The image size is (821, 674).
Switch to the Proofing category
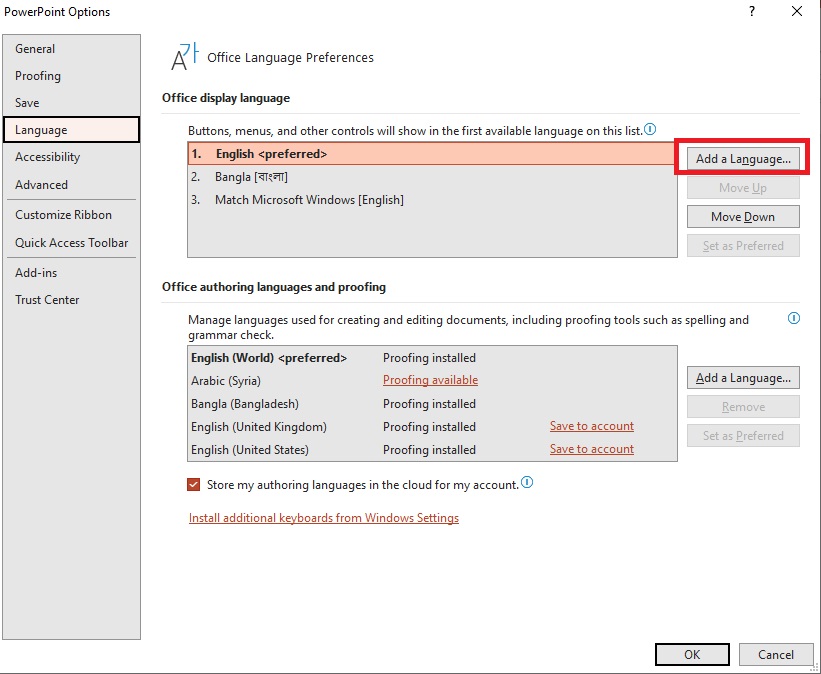(37, 75)
